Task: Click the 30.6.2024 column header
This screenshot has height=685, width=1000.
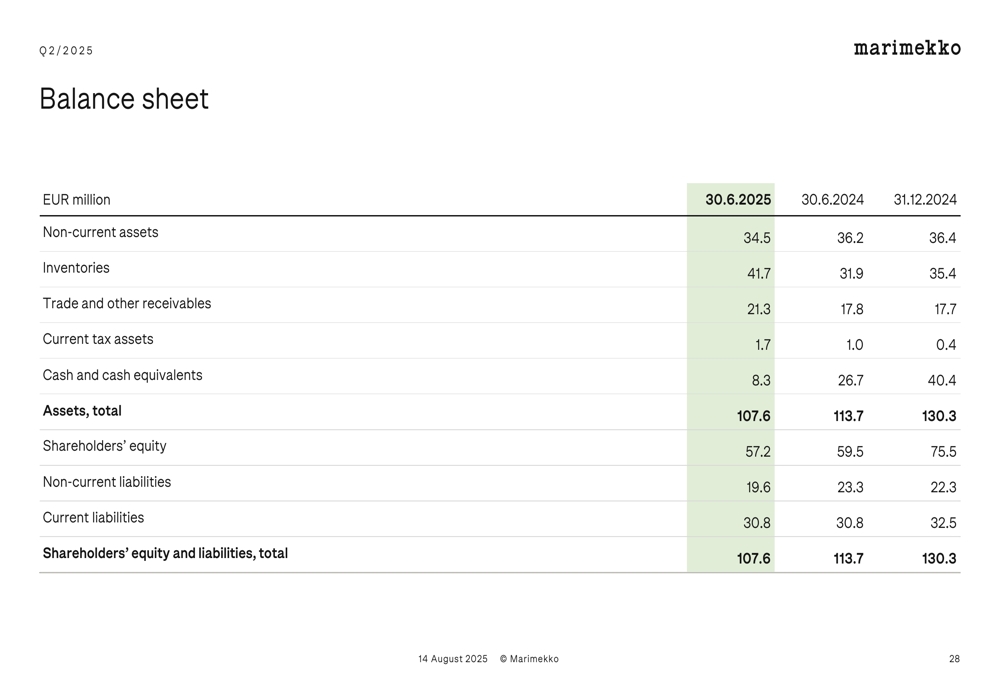Action: (832, 200)
